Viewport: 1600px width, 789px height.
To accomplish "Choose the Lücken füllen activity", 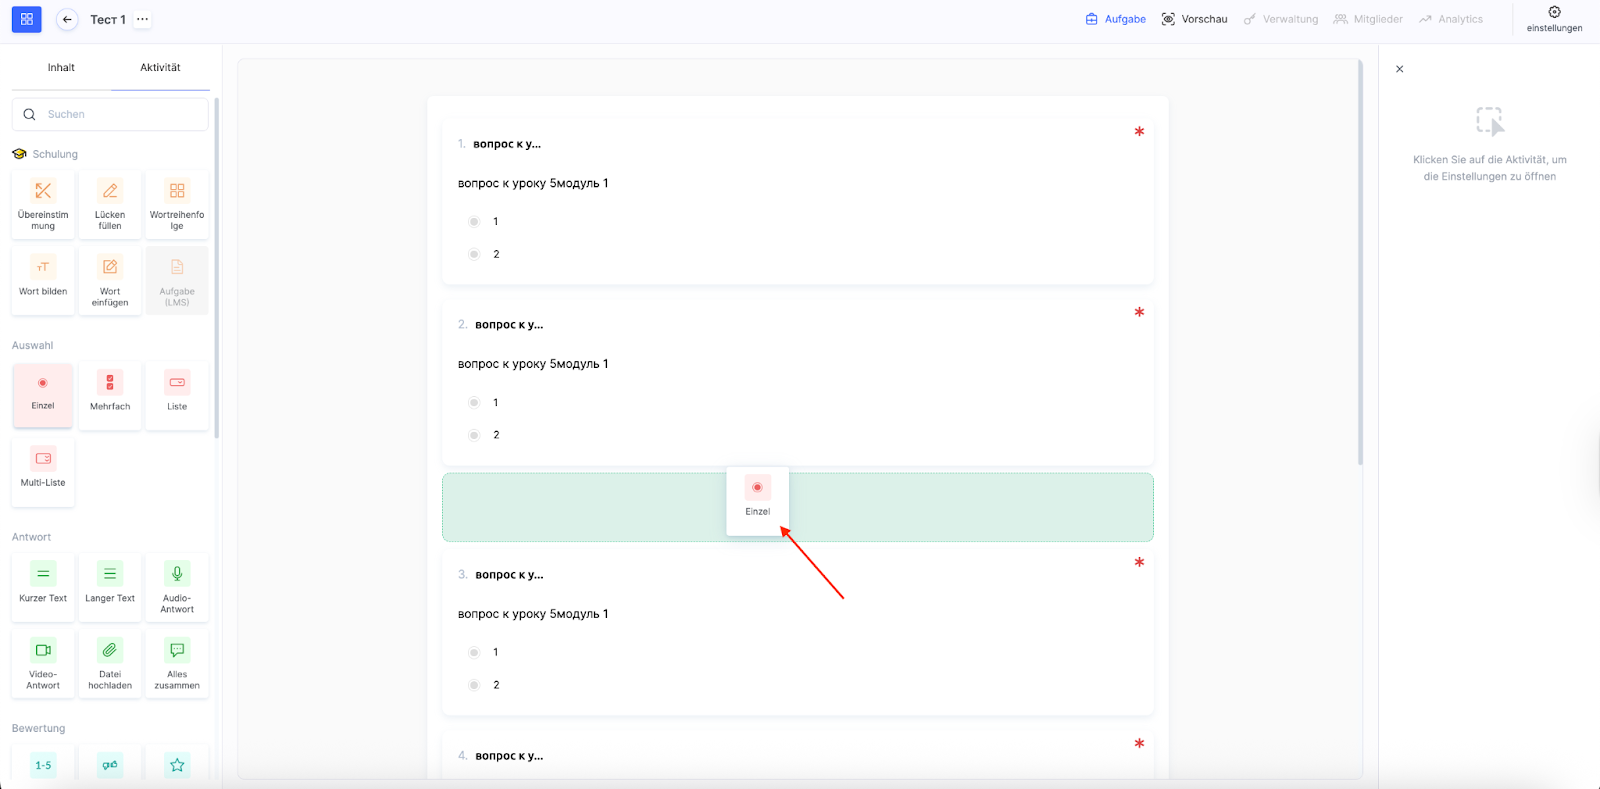I will 110,204.
